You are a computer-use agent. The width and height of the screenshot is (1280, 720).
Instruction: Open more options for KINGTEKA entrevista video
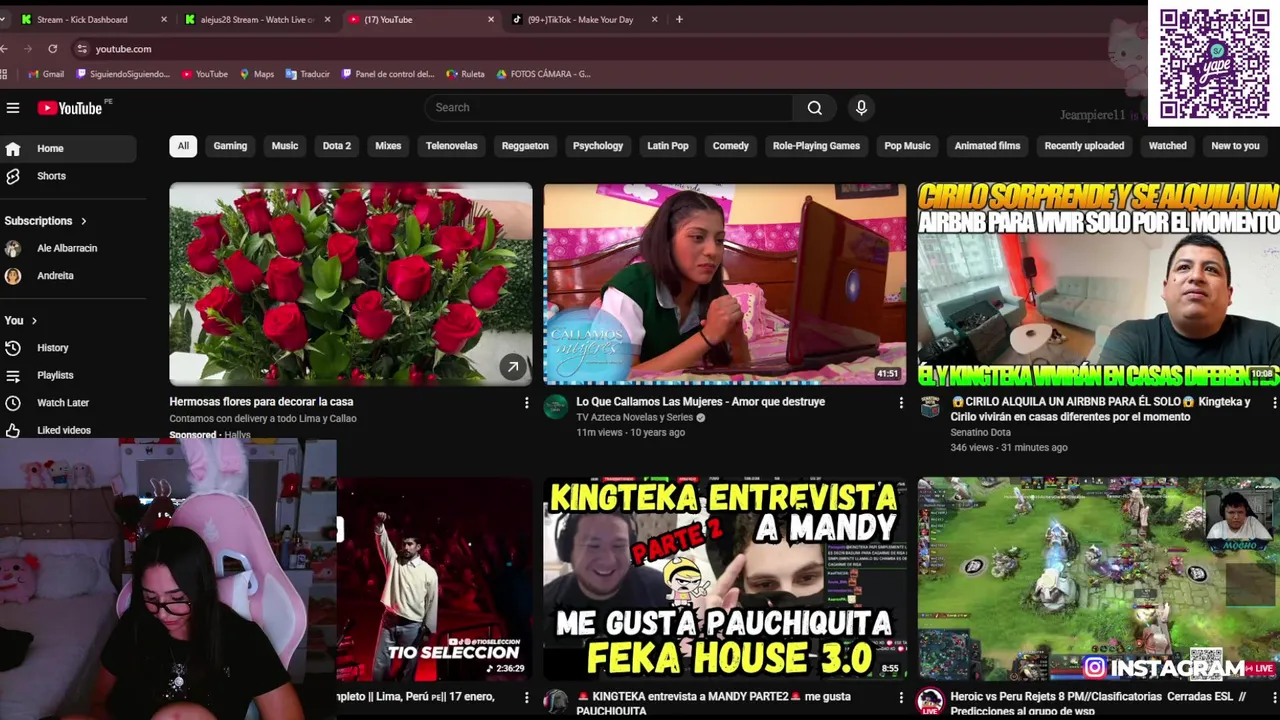tap(901, 698)
